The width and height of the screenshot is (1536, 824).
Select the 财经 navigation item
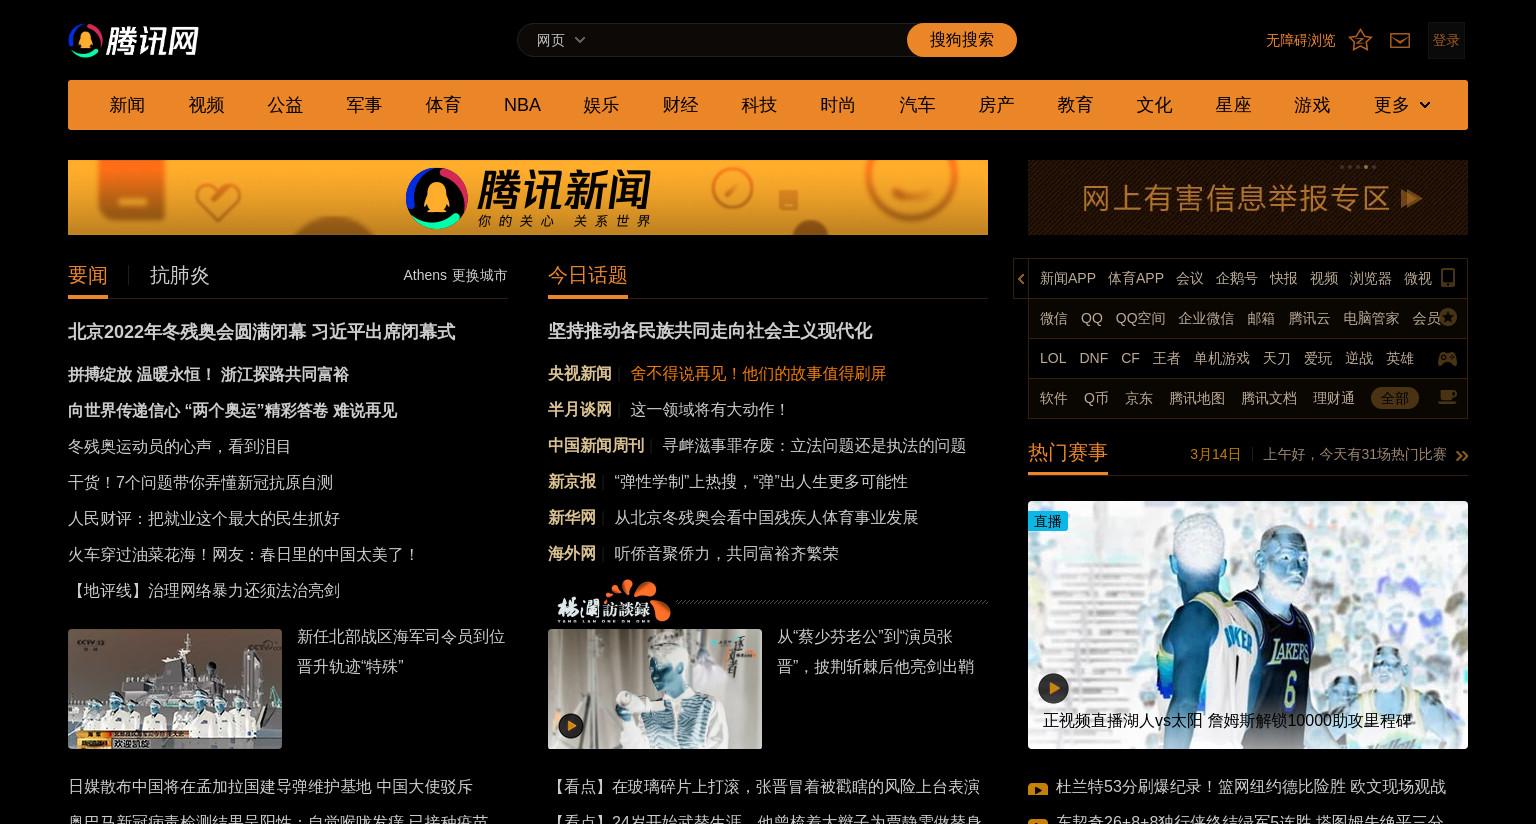point(680,105)
